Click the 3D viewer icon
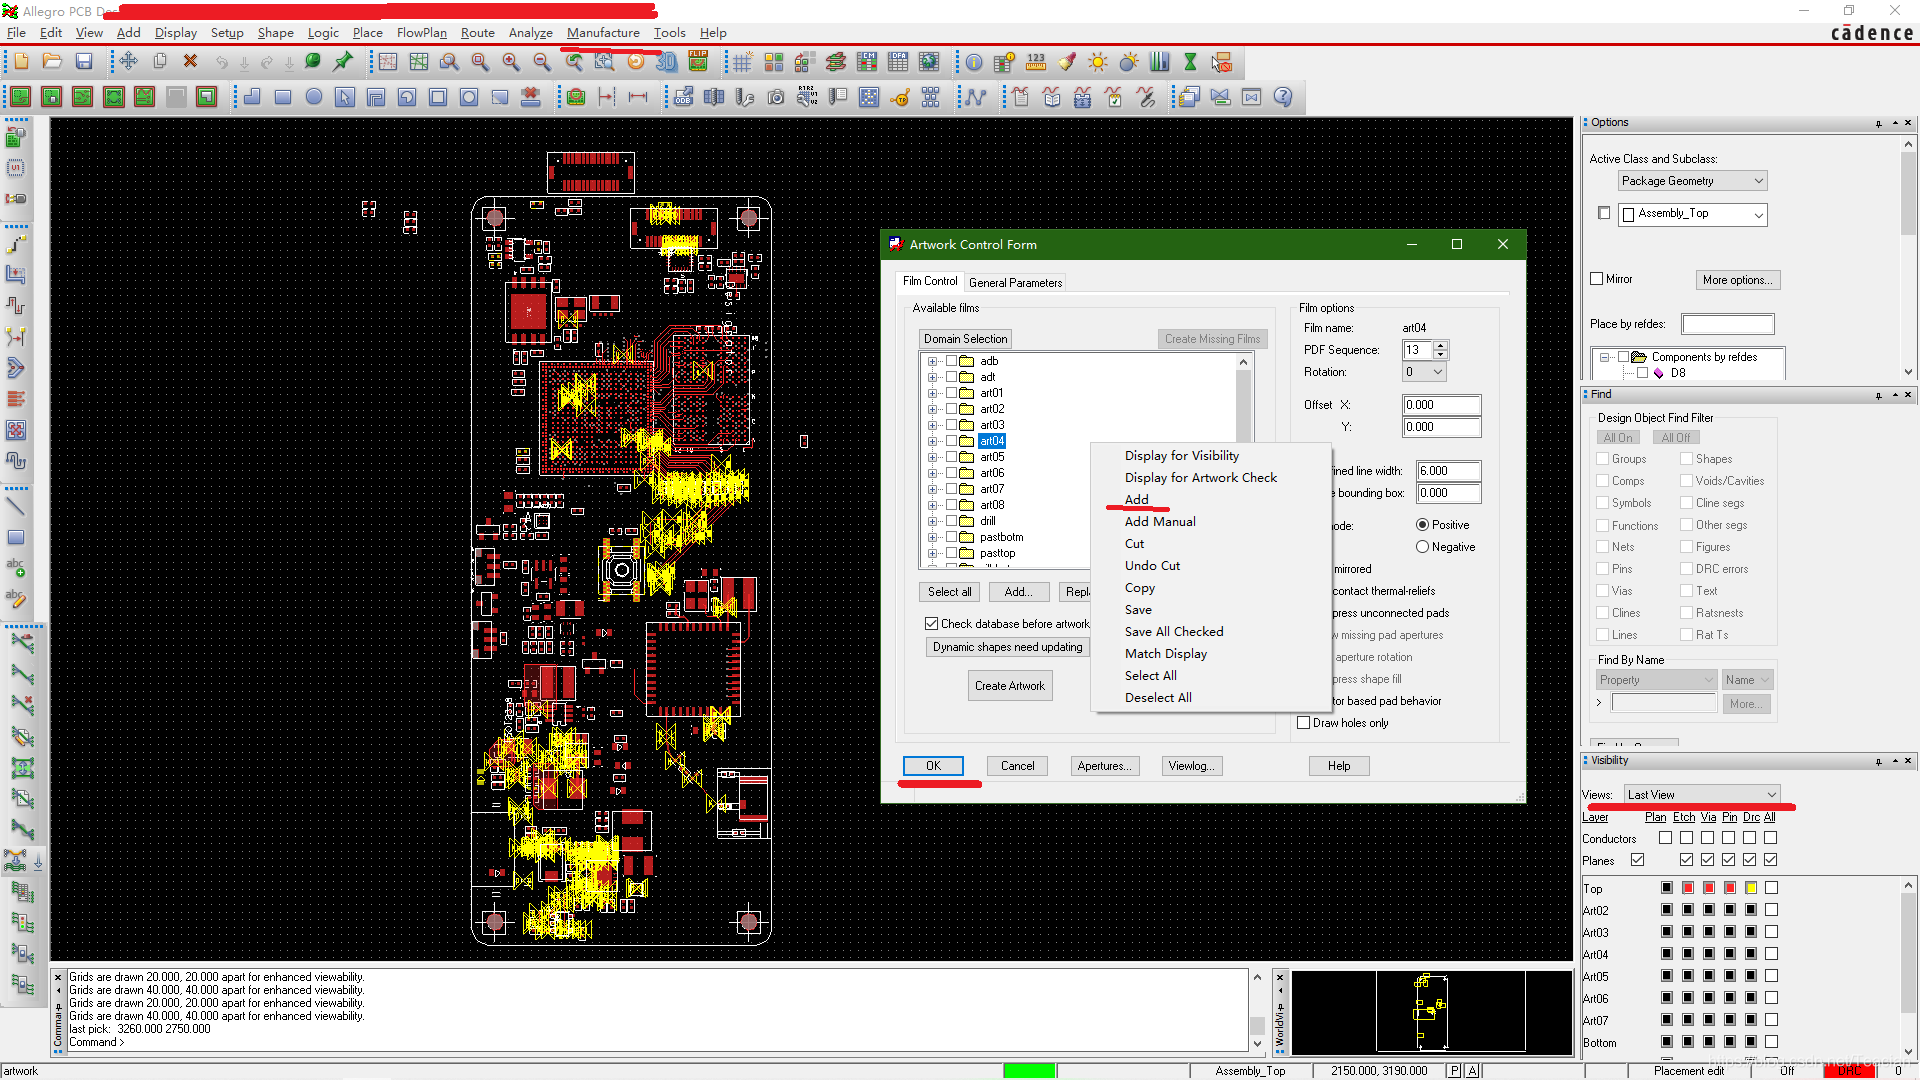The image size is (1920, 1080). [667, 62]
